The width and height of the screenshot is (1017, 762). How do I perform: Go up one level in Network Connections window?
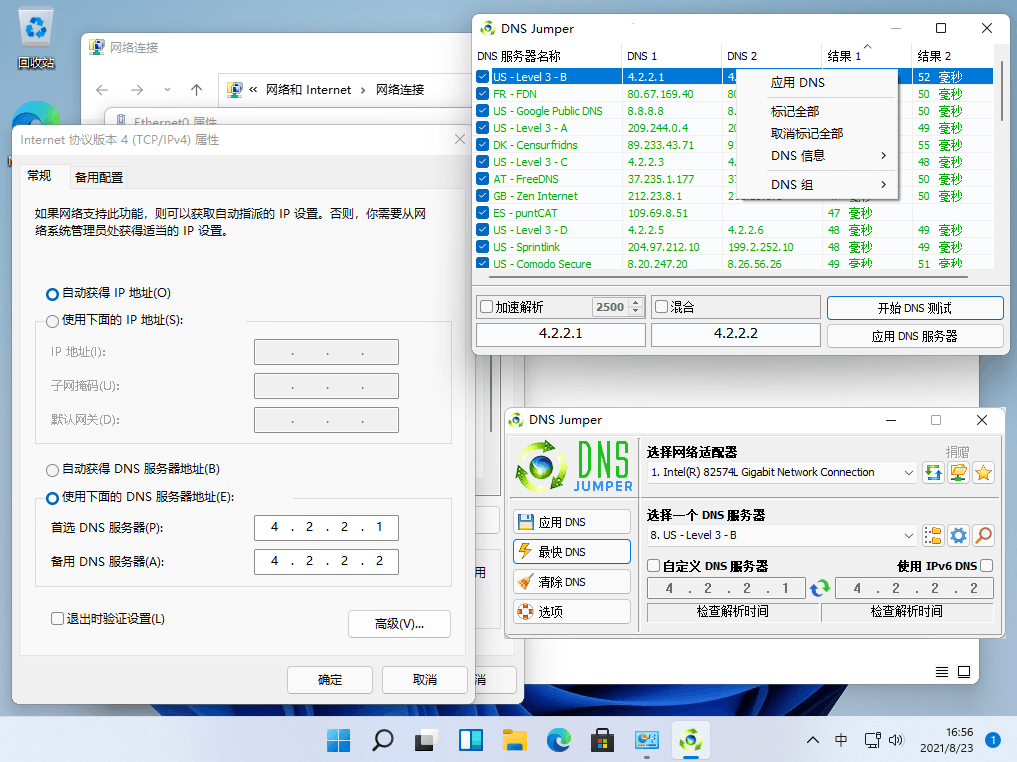[197, 89]
